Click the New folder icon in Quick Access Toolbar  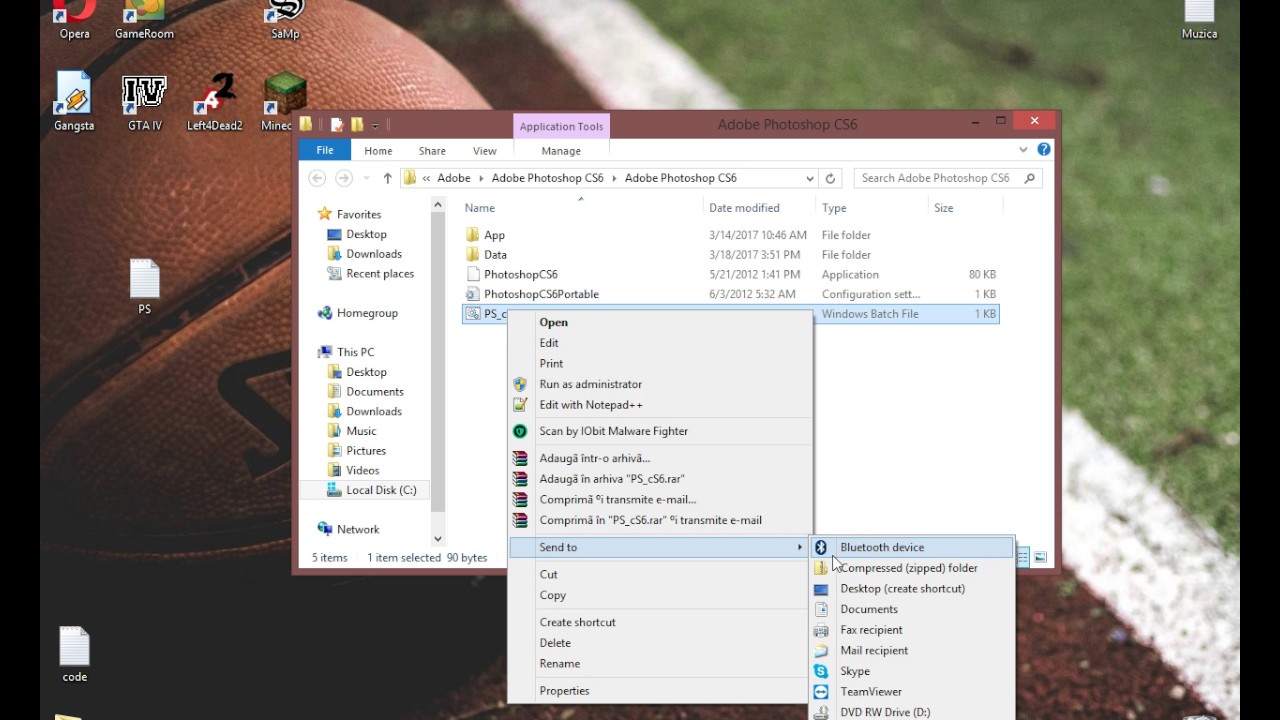357,123
